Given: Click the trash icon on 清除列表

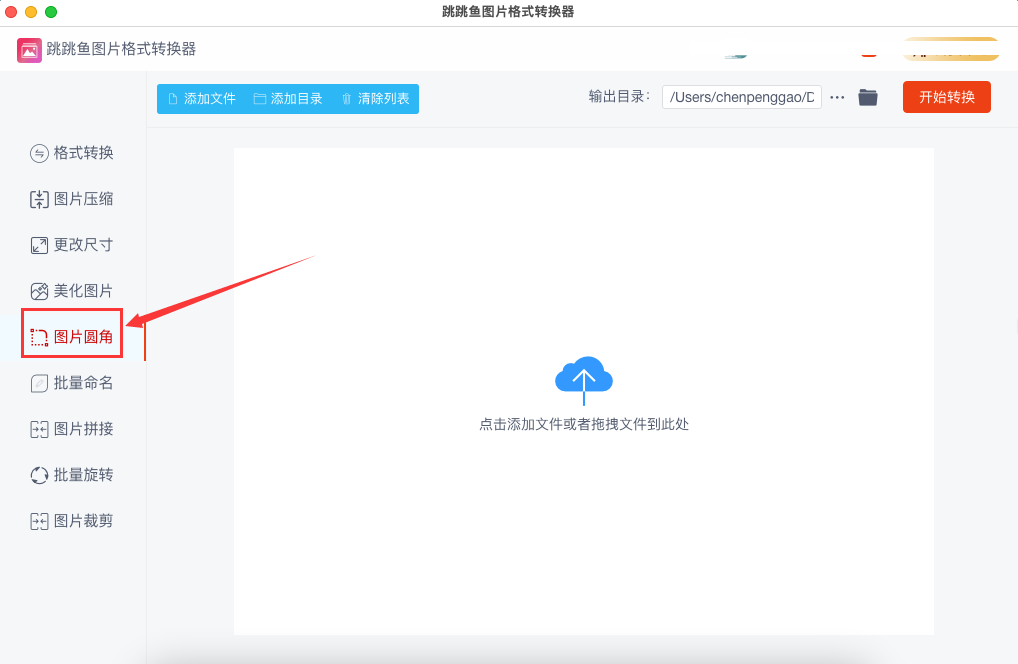Looking at the screenshot, I should (347, 99).
